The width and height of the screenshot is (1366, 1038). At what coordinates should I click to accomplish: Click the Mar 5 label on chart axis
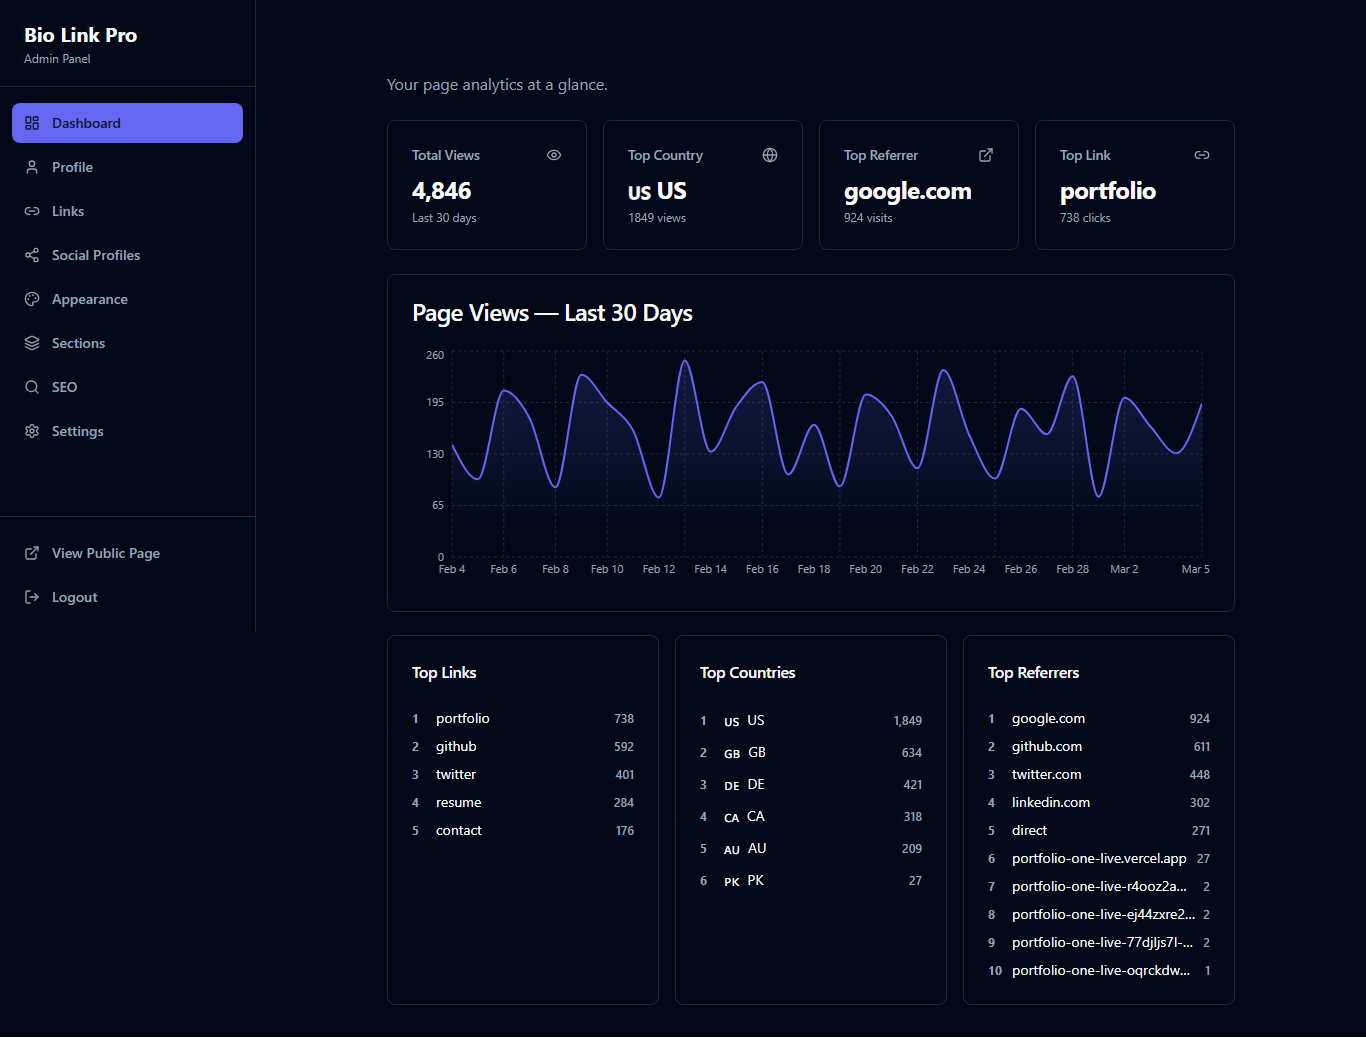click(x=1196, y=569)
